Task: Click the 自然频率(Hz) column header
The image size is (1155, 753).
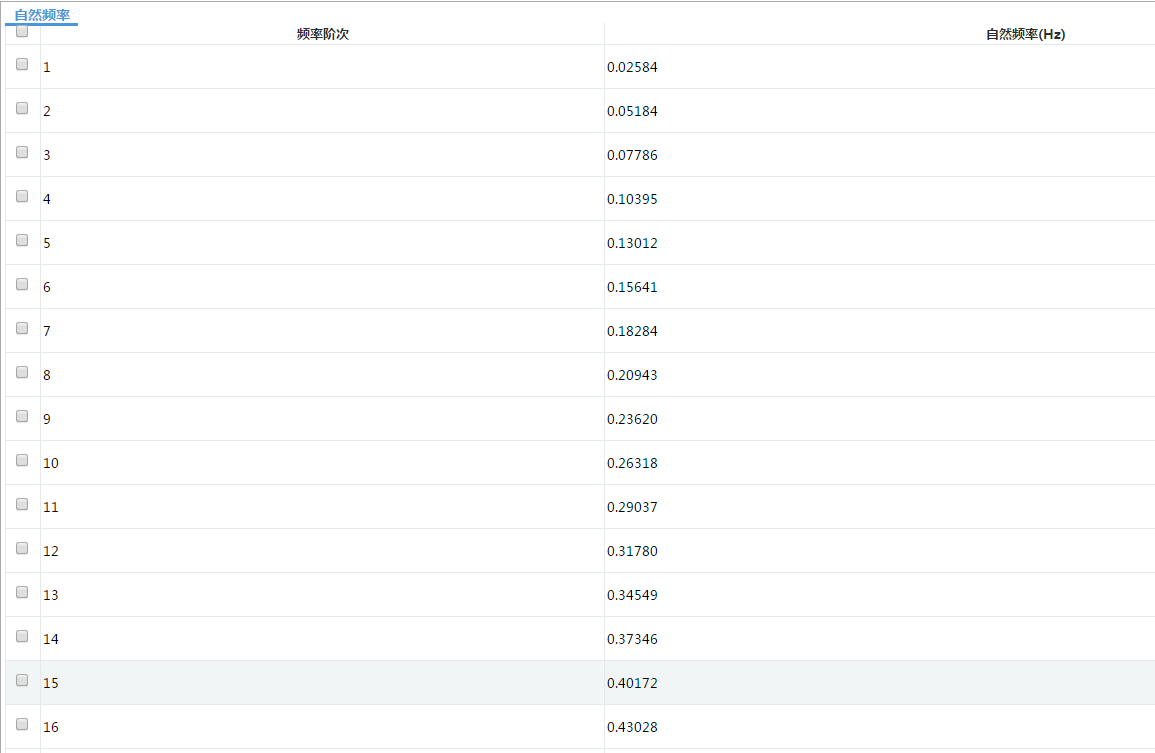Action: [x=1025, y=34]
